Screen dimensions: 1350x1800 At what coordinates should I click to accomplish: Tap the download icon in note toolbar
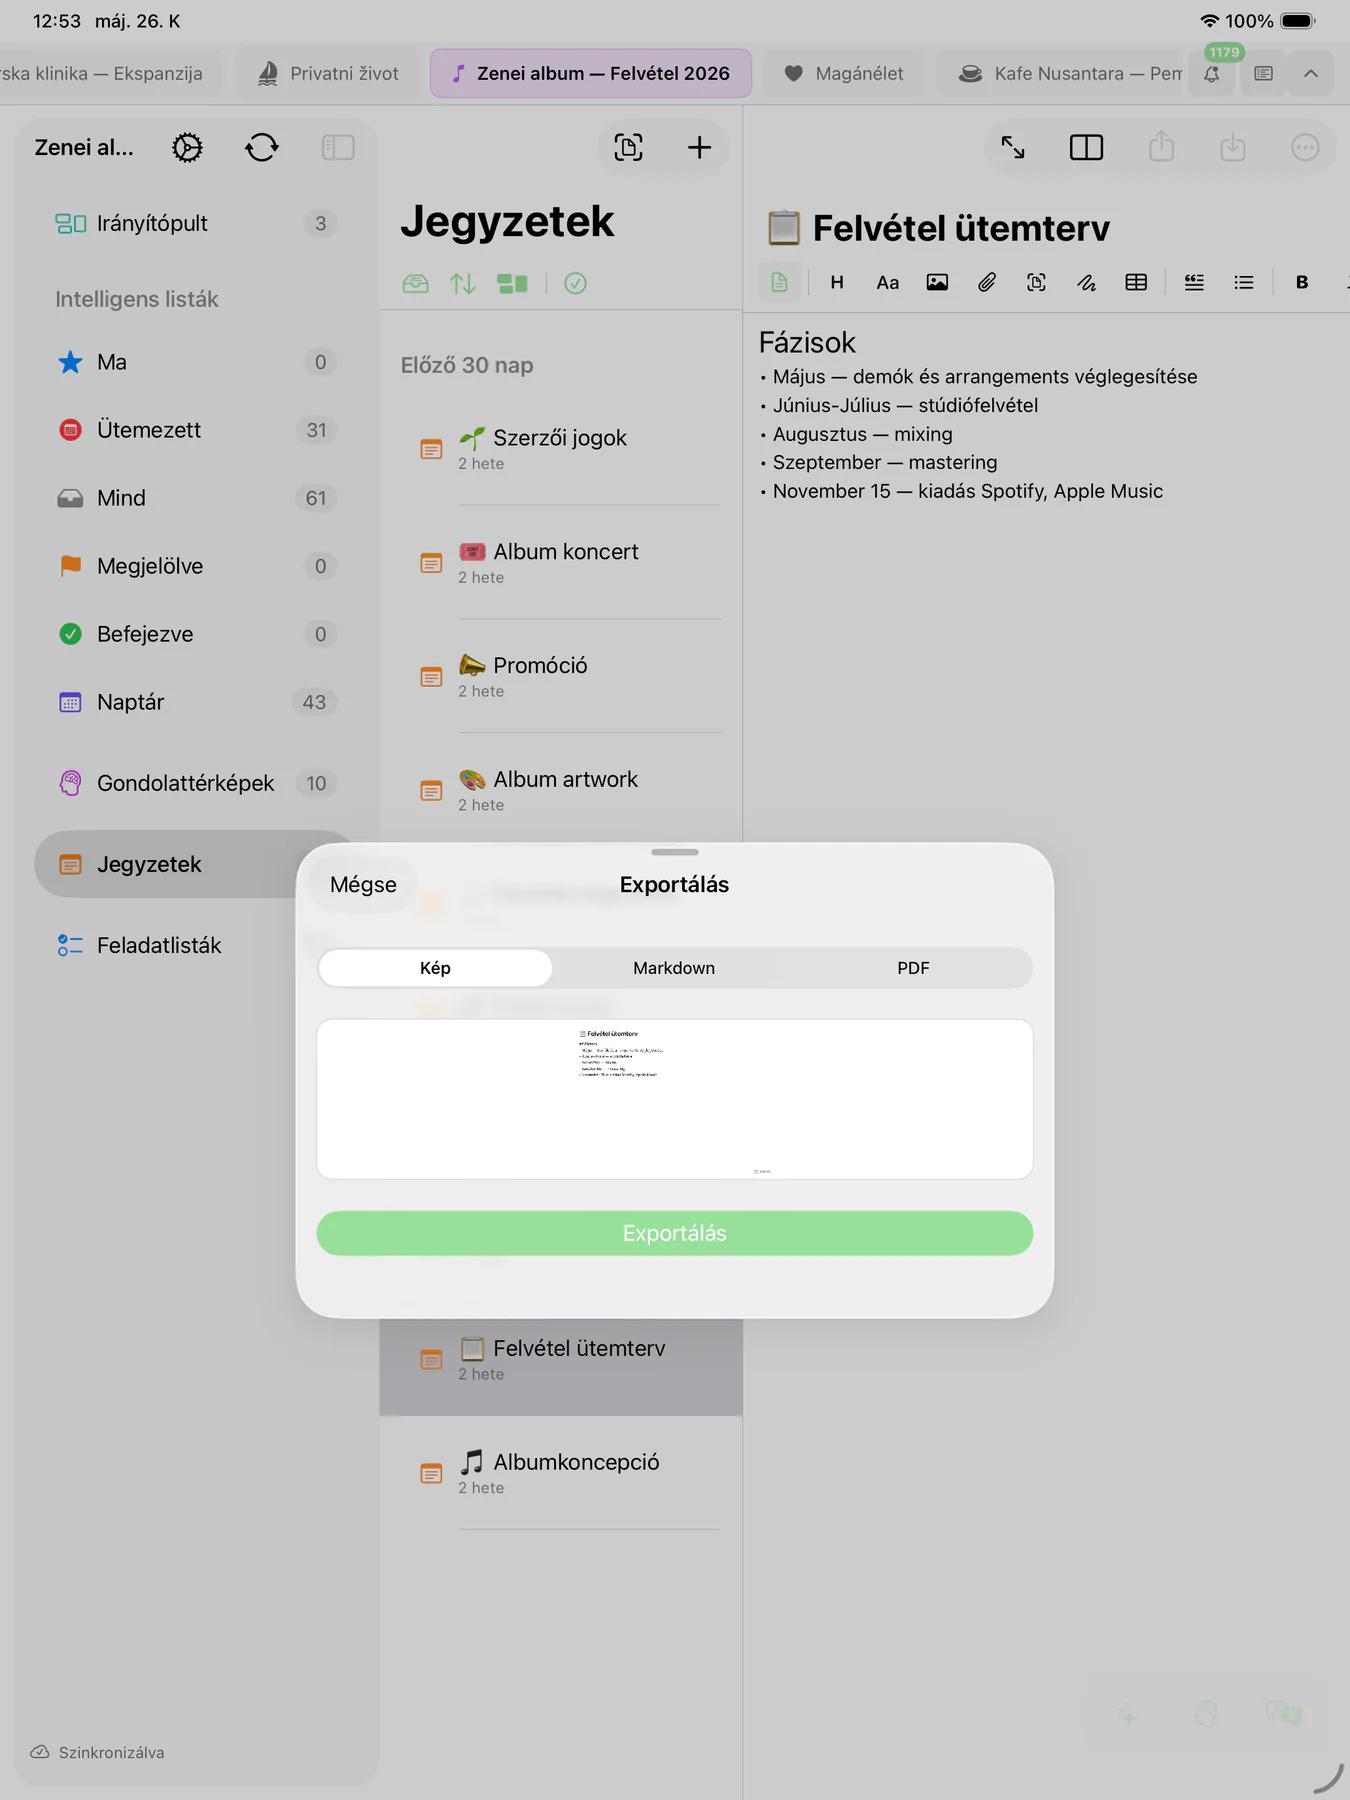click(x=1233, y=147)
